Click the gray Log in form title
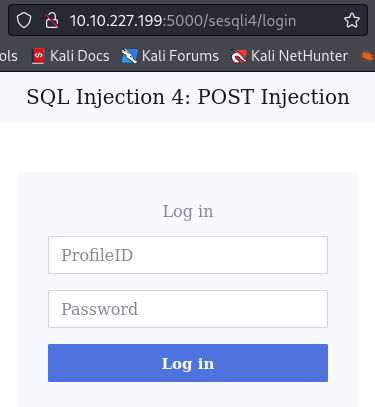 point(188,211)
